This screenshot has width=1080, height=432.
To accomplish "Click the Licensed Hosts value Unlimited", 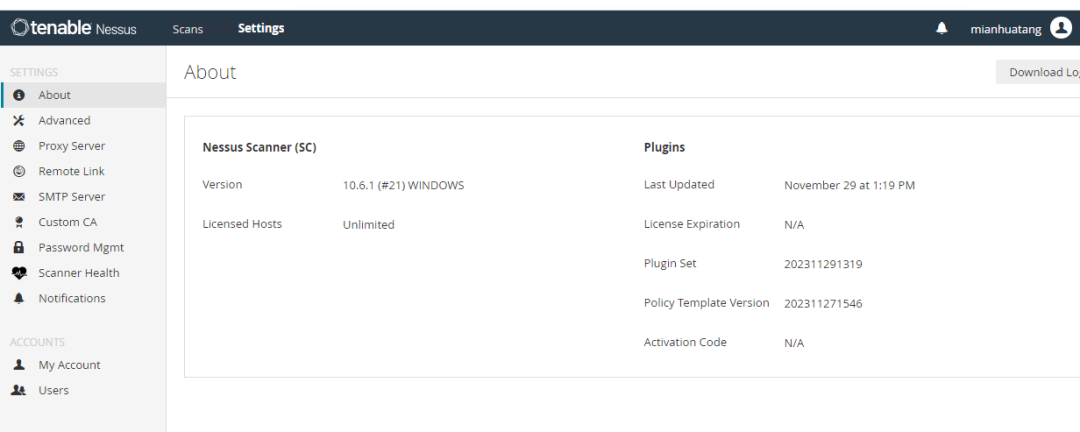I will [368, 225].
